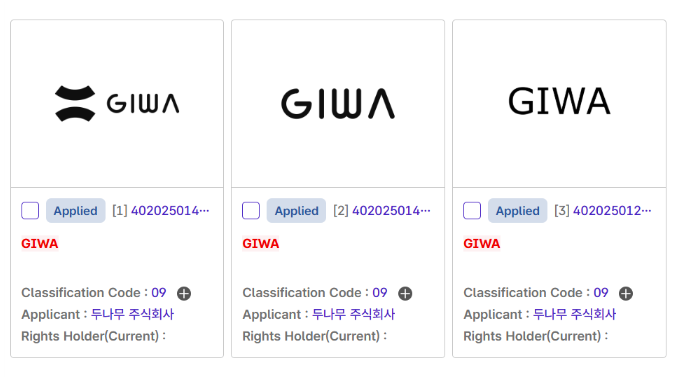
Task: Expand classification codes plus icon in second card
Action: tap(405, 293)
